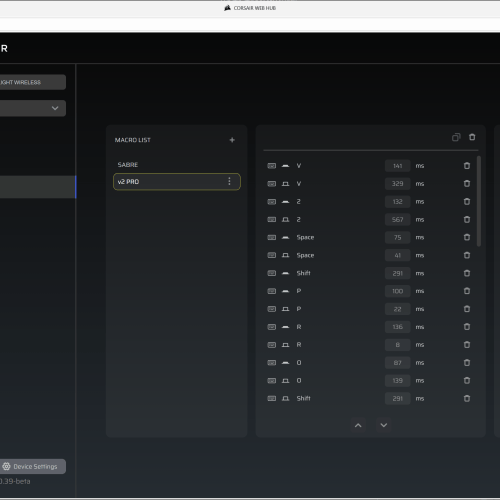Delete the 2 step with 132 ms delay
Screen dimensions: 500x500
(x=467, y=202)
